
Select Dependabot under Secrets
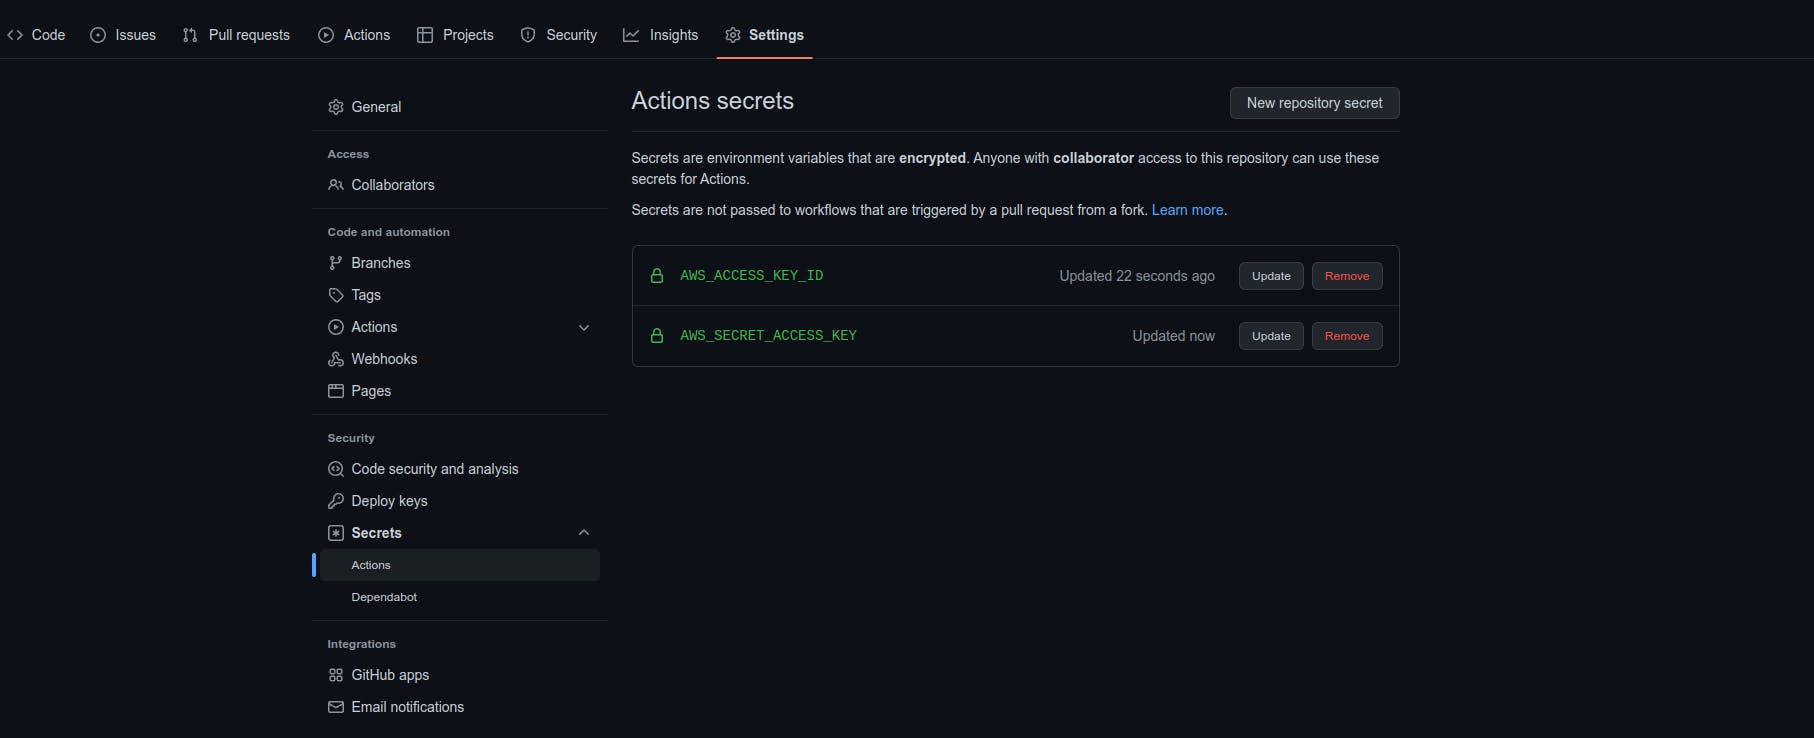384,597
